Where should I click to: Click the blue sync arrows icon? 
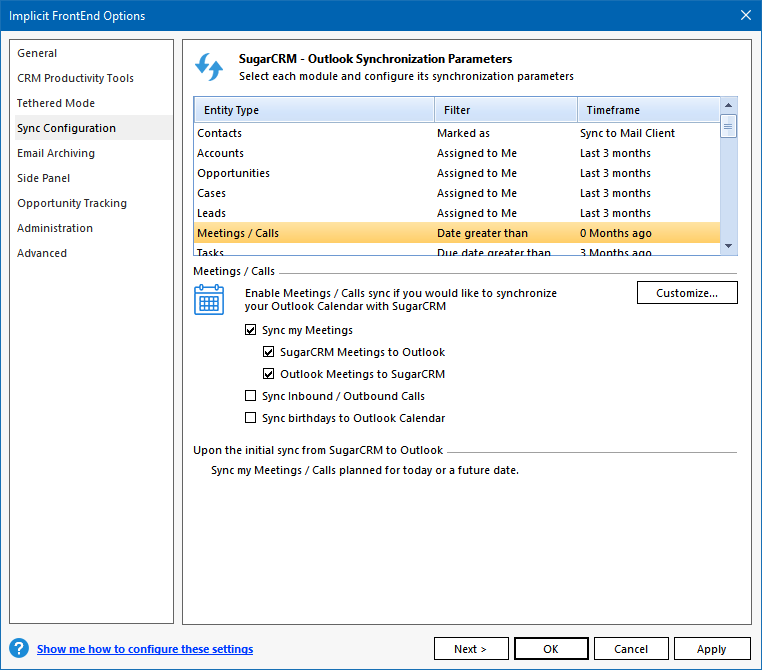coord(209,67)
